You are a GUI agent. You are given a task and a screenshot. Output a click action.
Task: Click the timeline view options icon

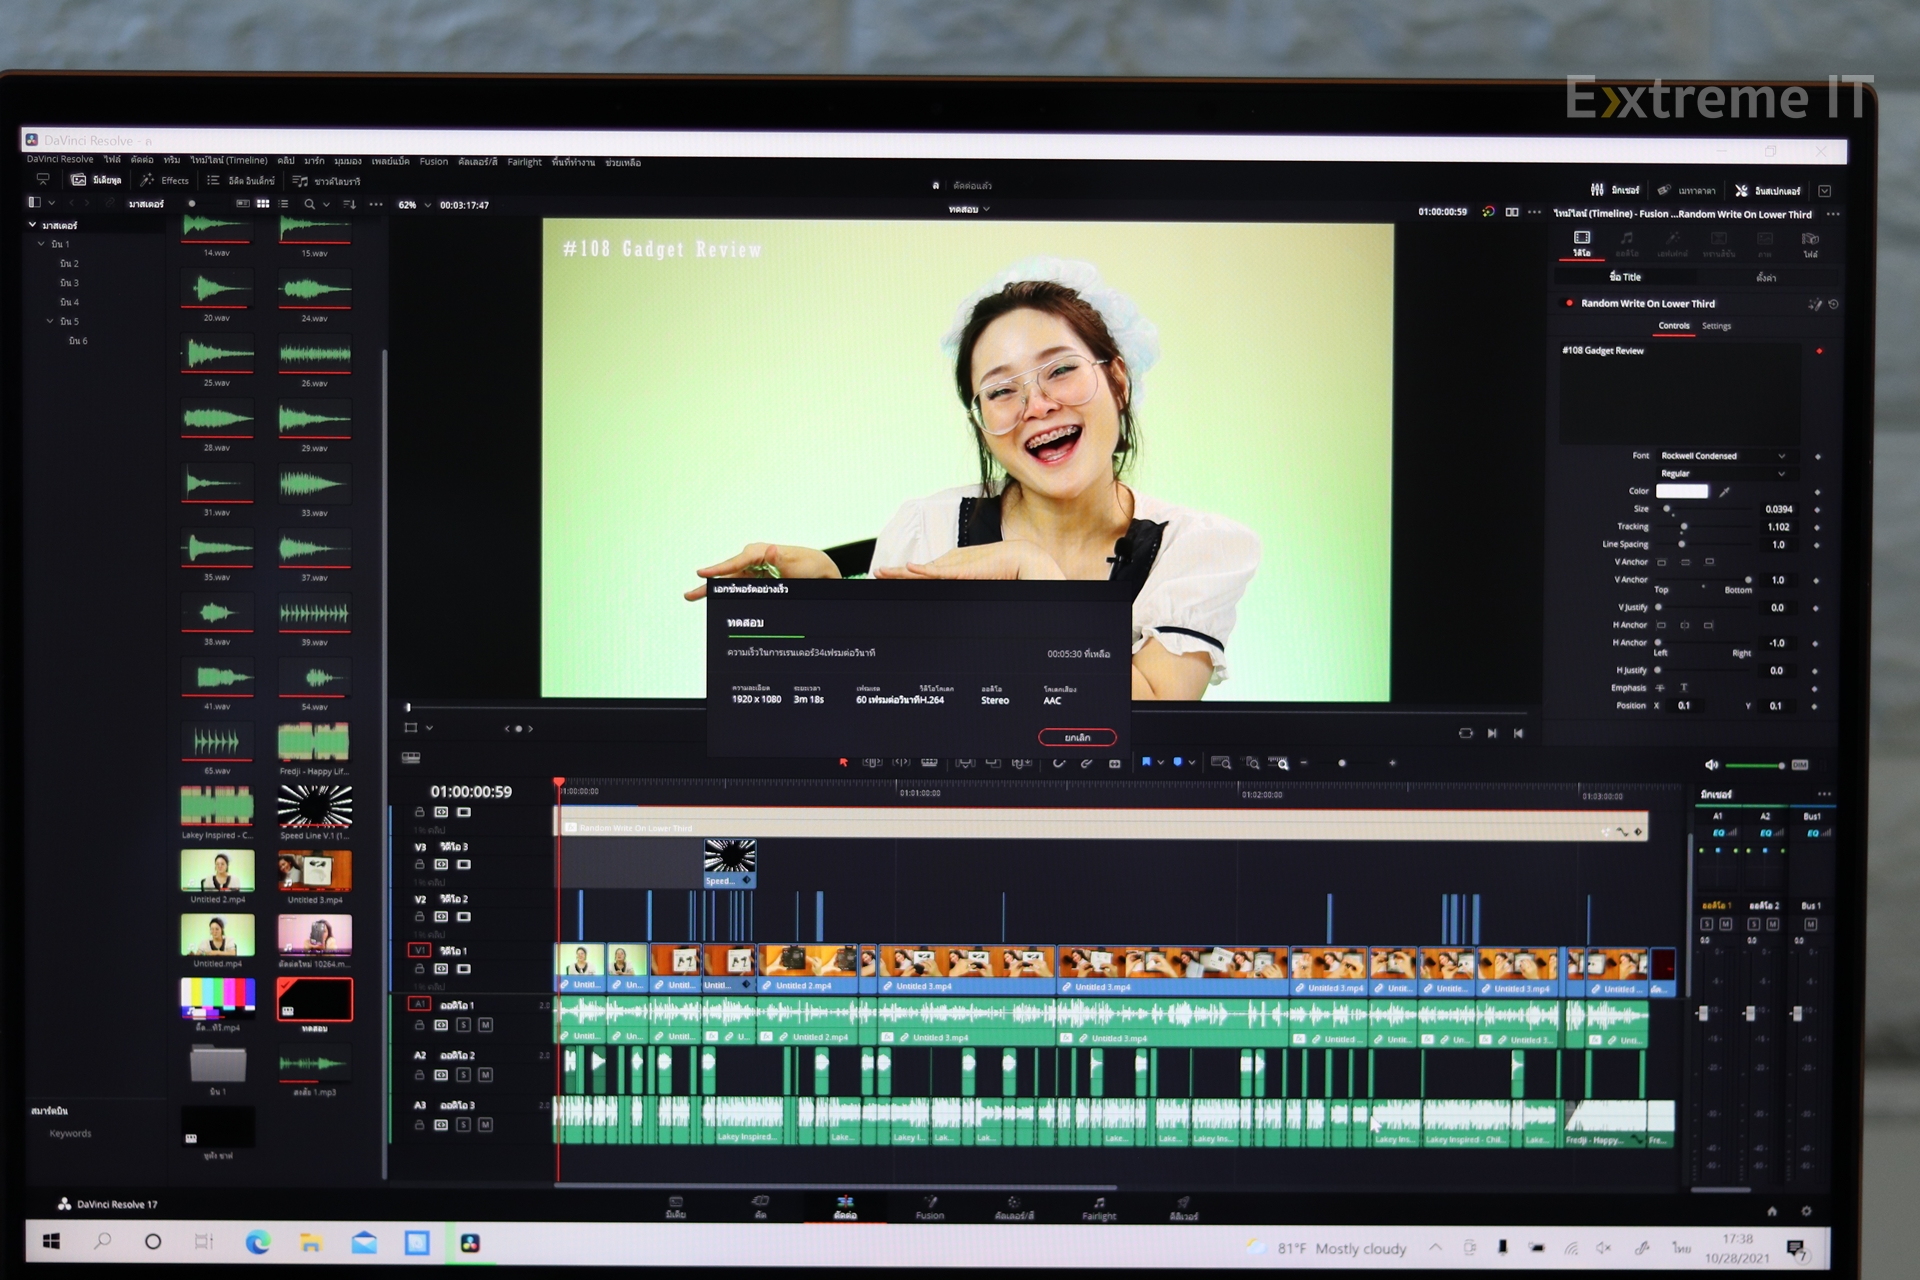point(411,758)
